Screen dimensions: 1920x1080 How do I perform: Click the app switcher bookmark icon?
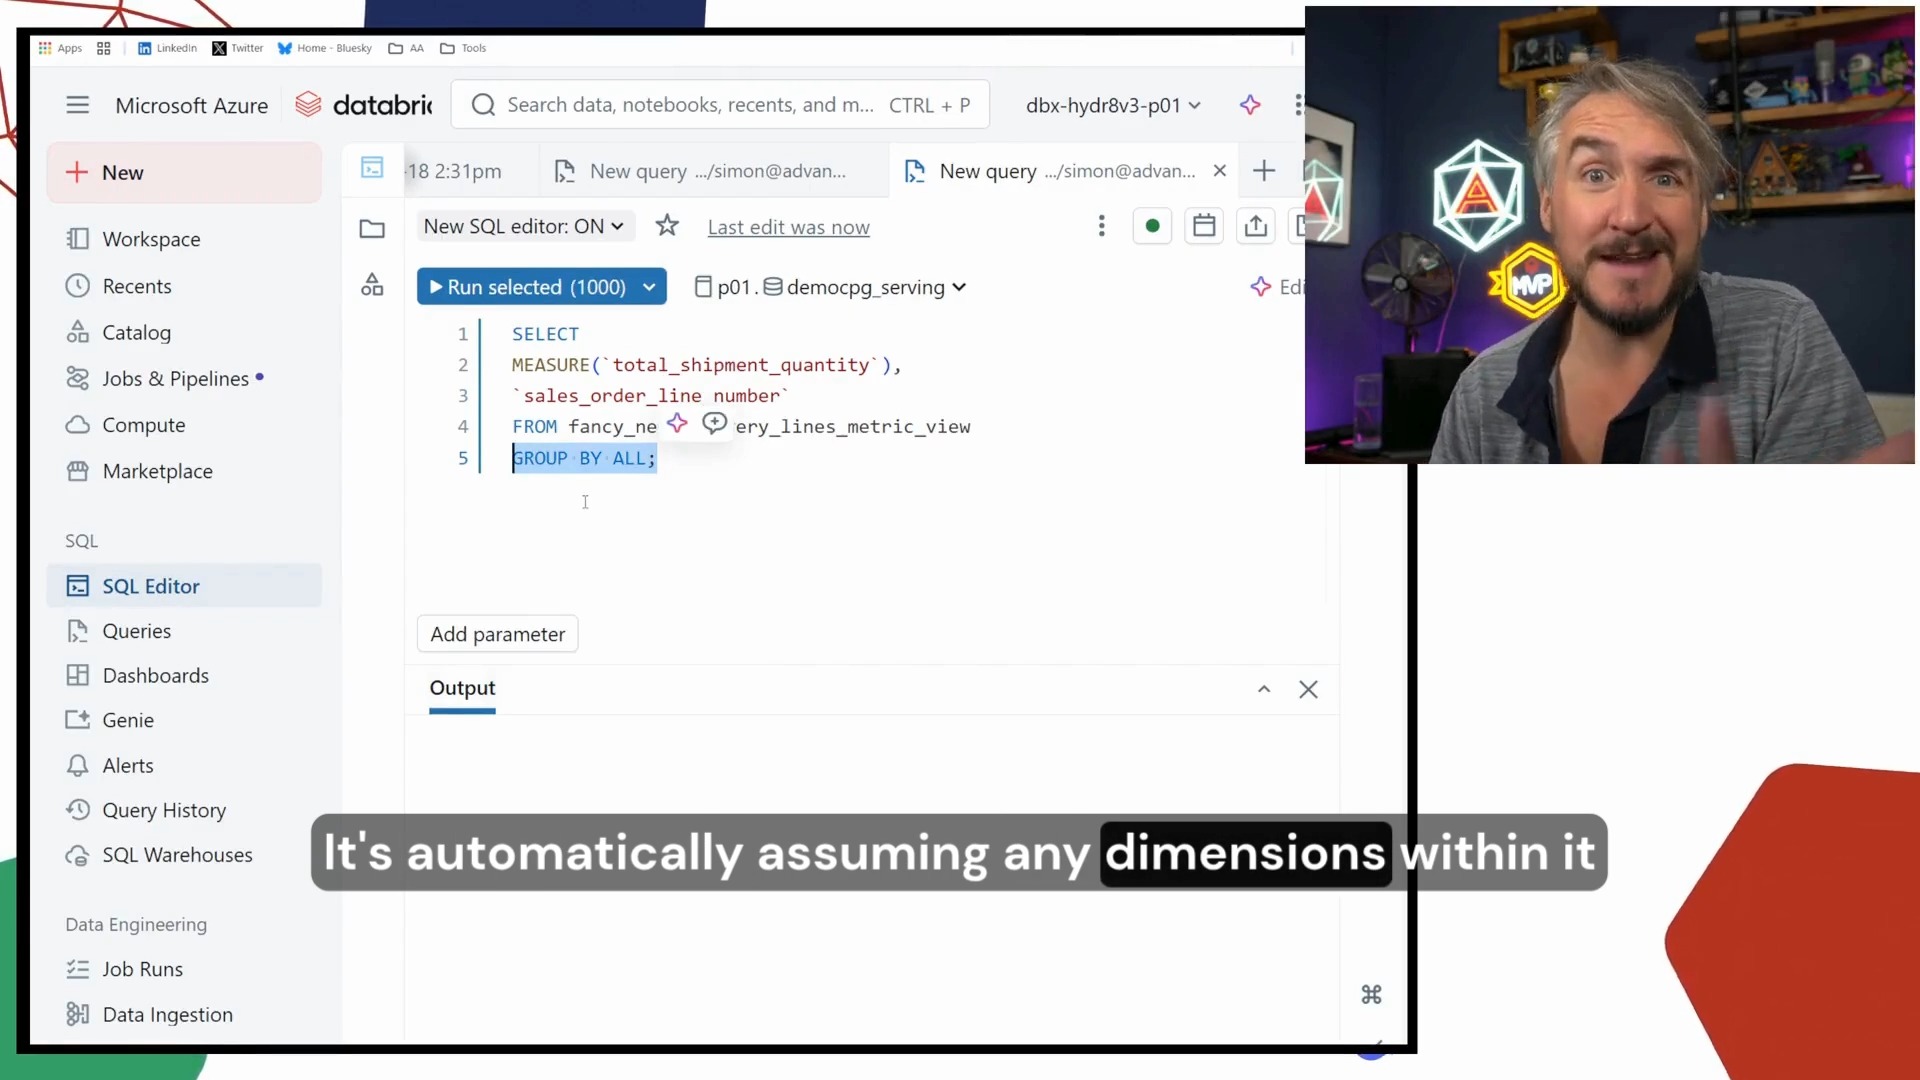tap(104, 48)
